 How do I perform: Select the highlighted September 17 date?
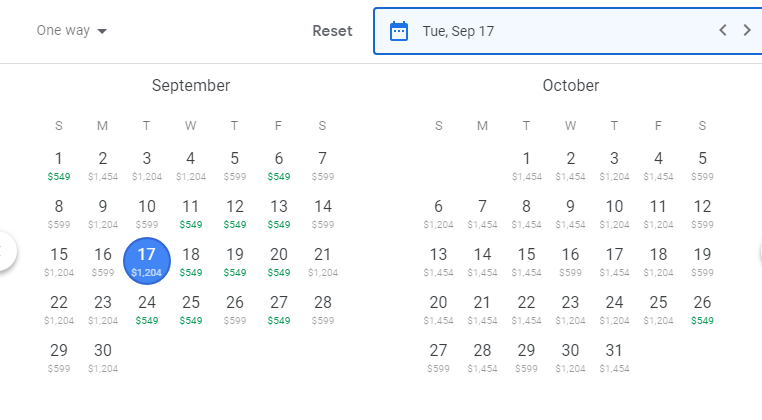click(x=147, y=260)
